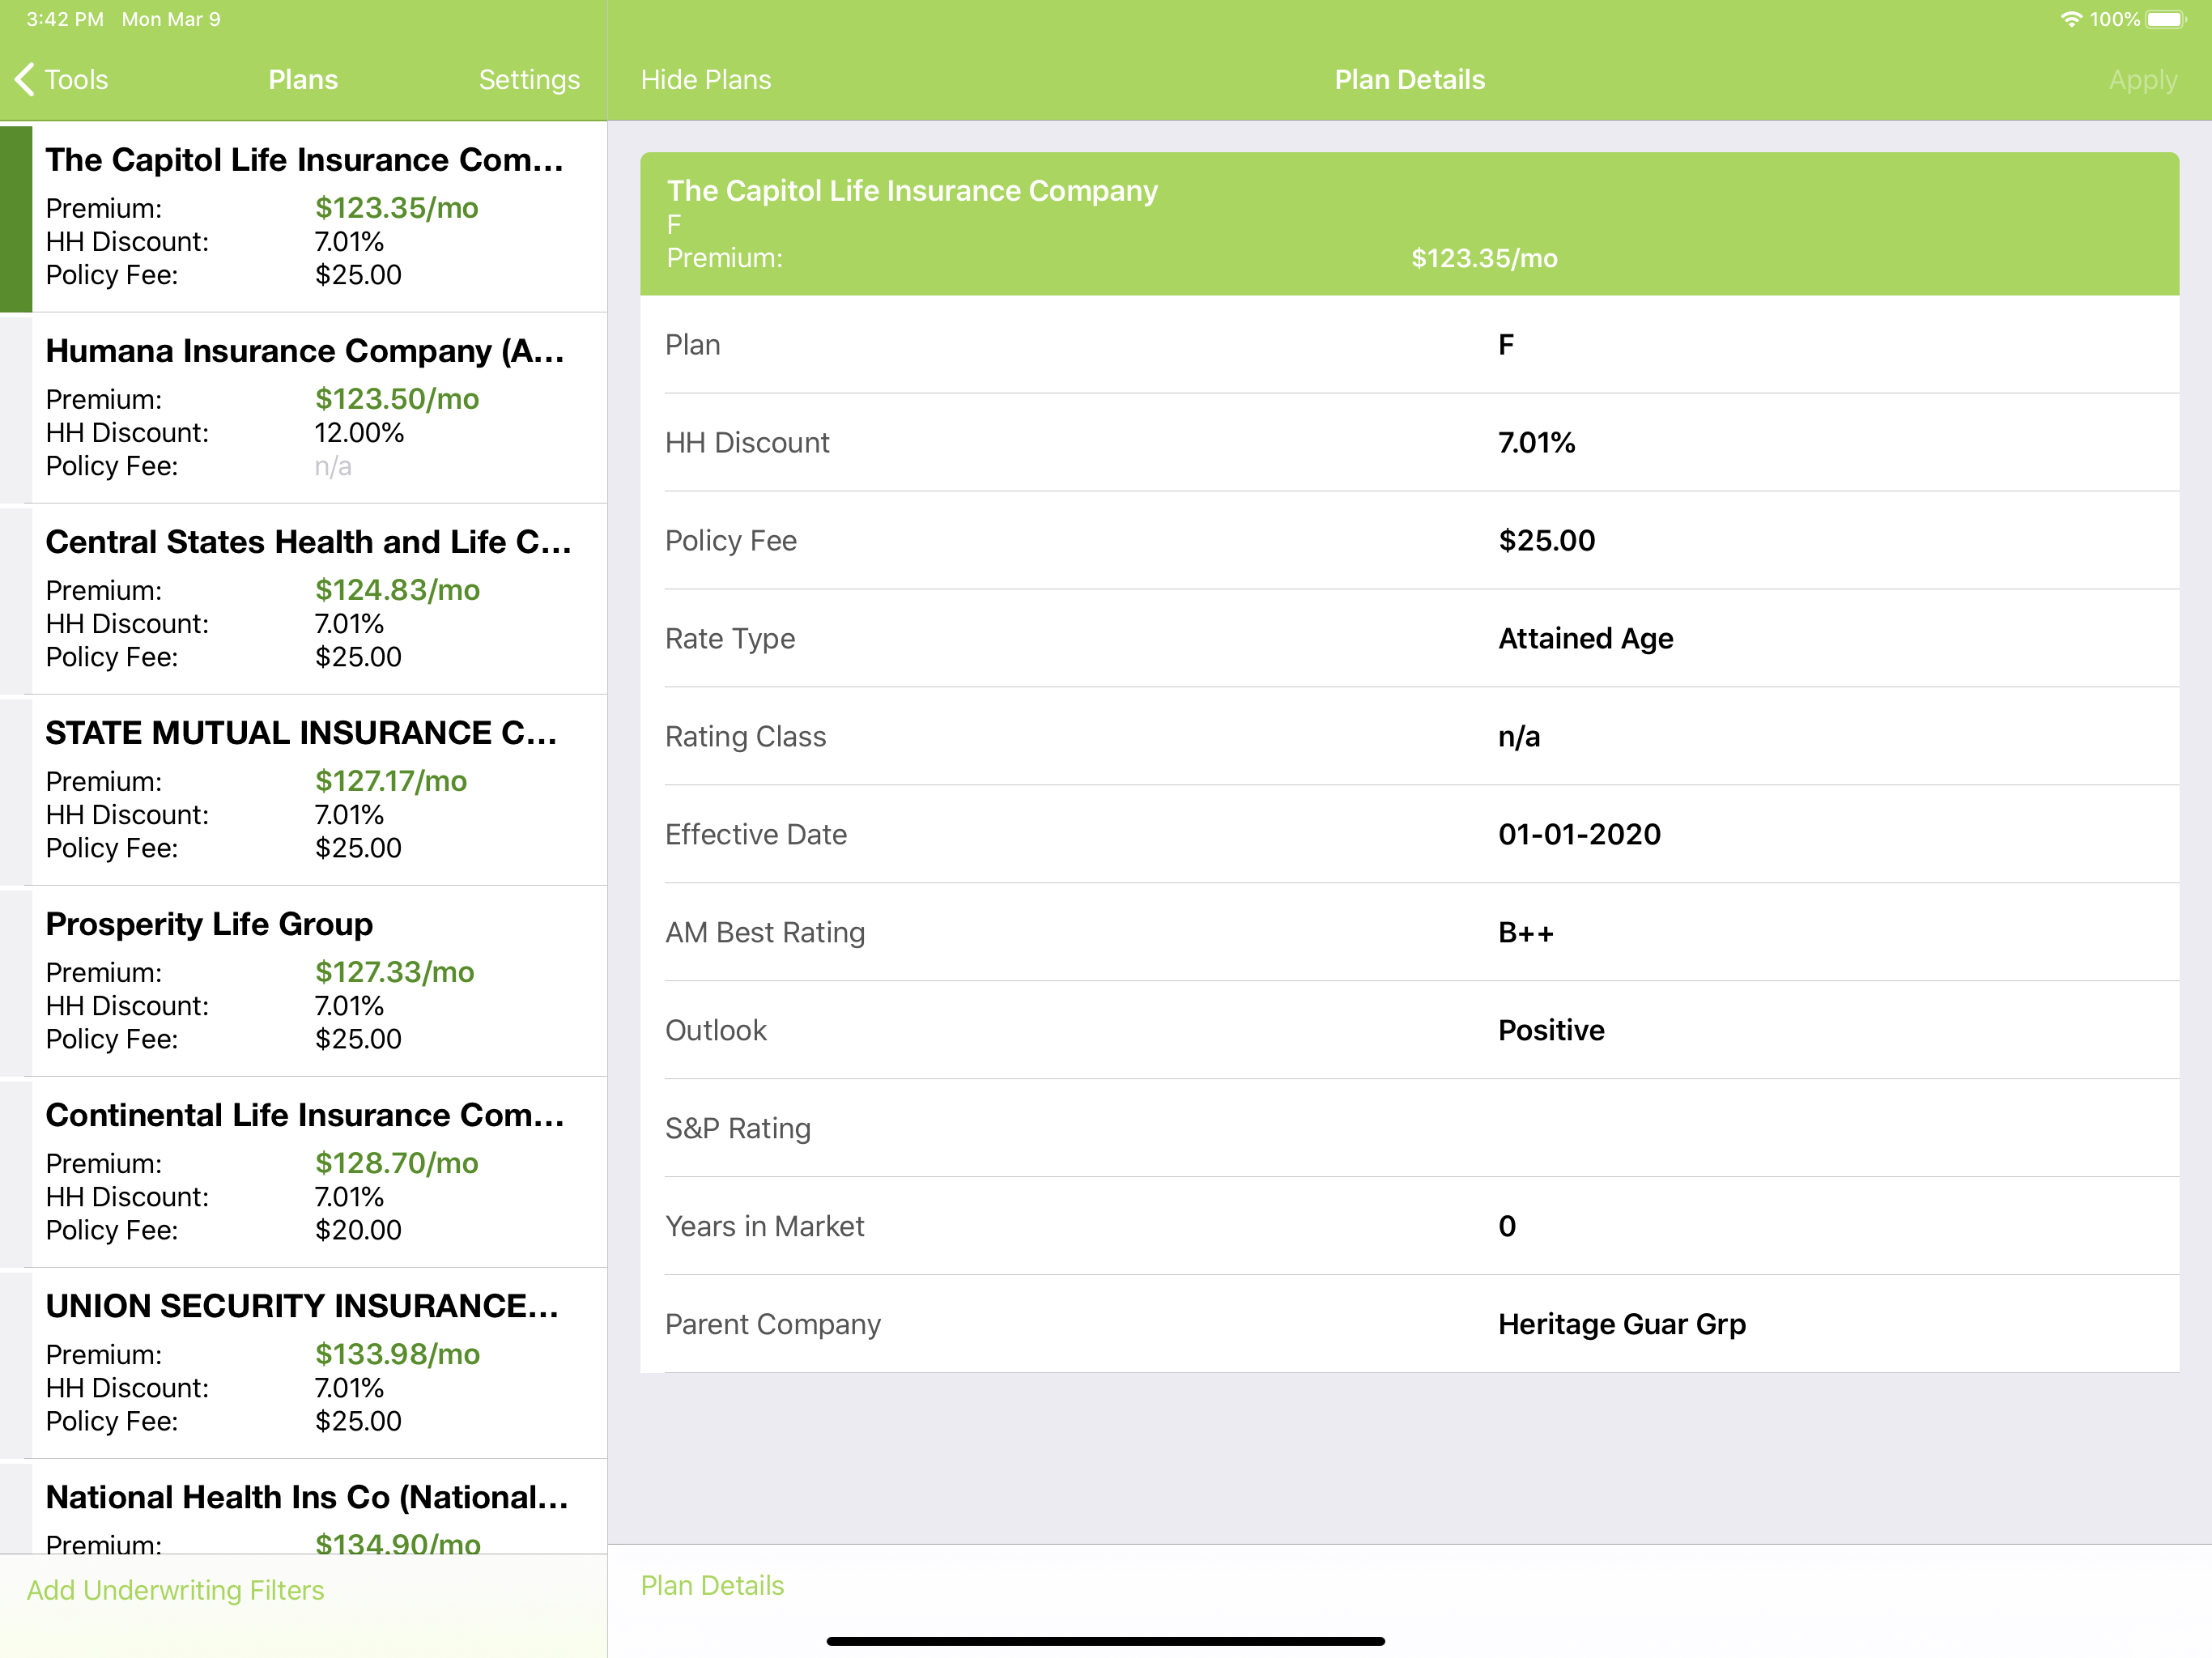
Task: Select STATE MUTUAL INSURANCE plan
Action: point(304,790)
